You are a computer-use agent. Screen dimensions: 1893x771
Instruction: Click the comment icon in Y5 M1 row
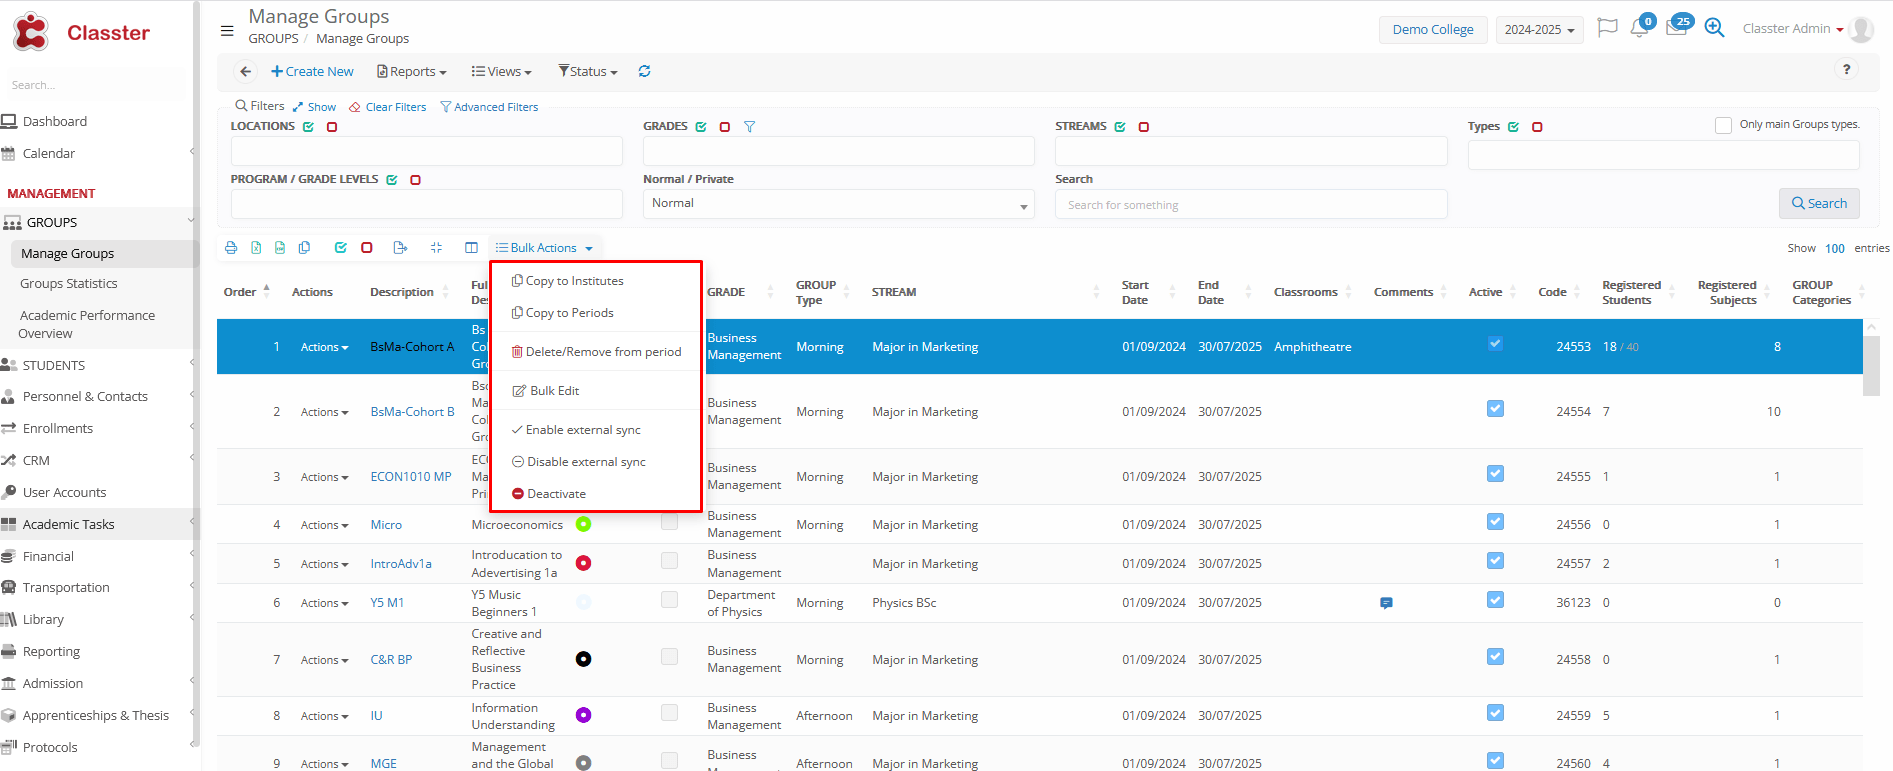pyautogui.click(x=1386, y=603)
